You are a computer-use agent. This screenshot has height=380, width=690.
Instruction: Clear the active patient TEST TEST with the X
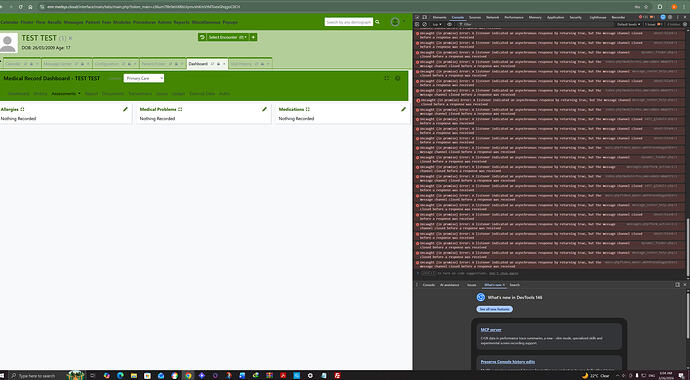click(x=70, y=39)
